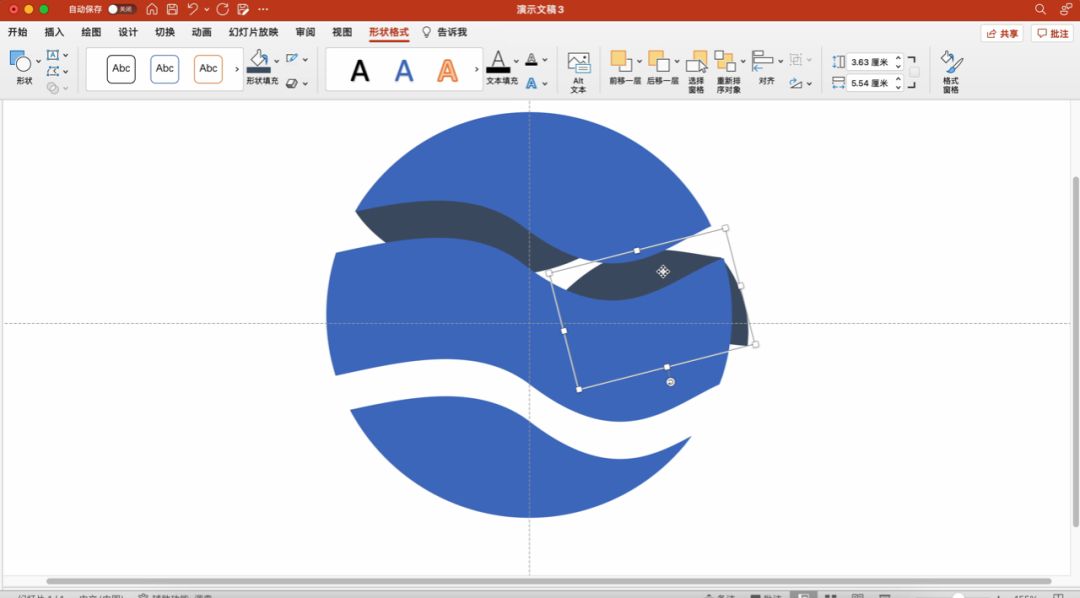
Task: Click the Redo/Repeat circular arrow icon
Action: tap(222, 9)
